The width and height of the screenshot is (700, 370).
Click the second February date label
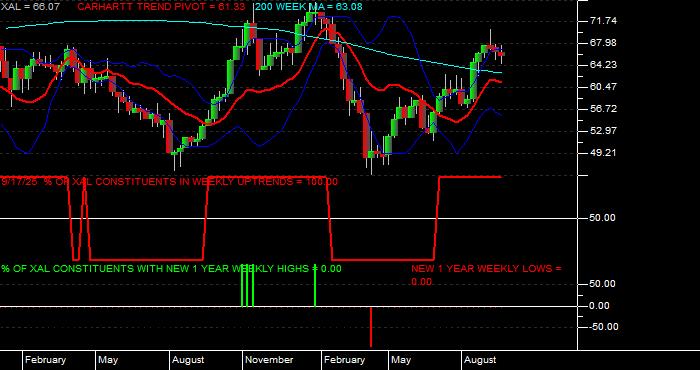(x=344, y=360)
